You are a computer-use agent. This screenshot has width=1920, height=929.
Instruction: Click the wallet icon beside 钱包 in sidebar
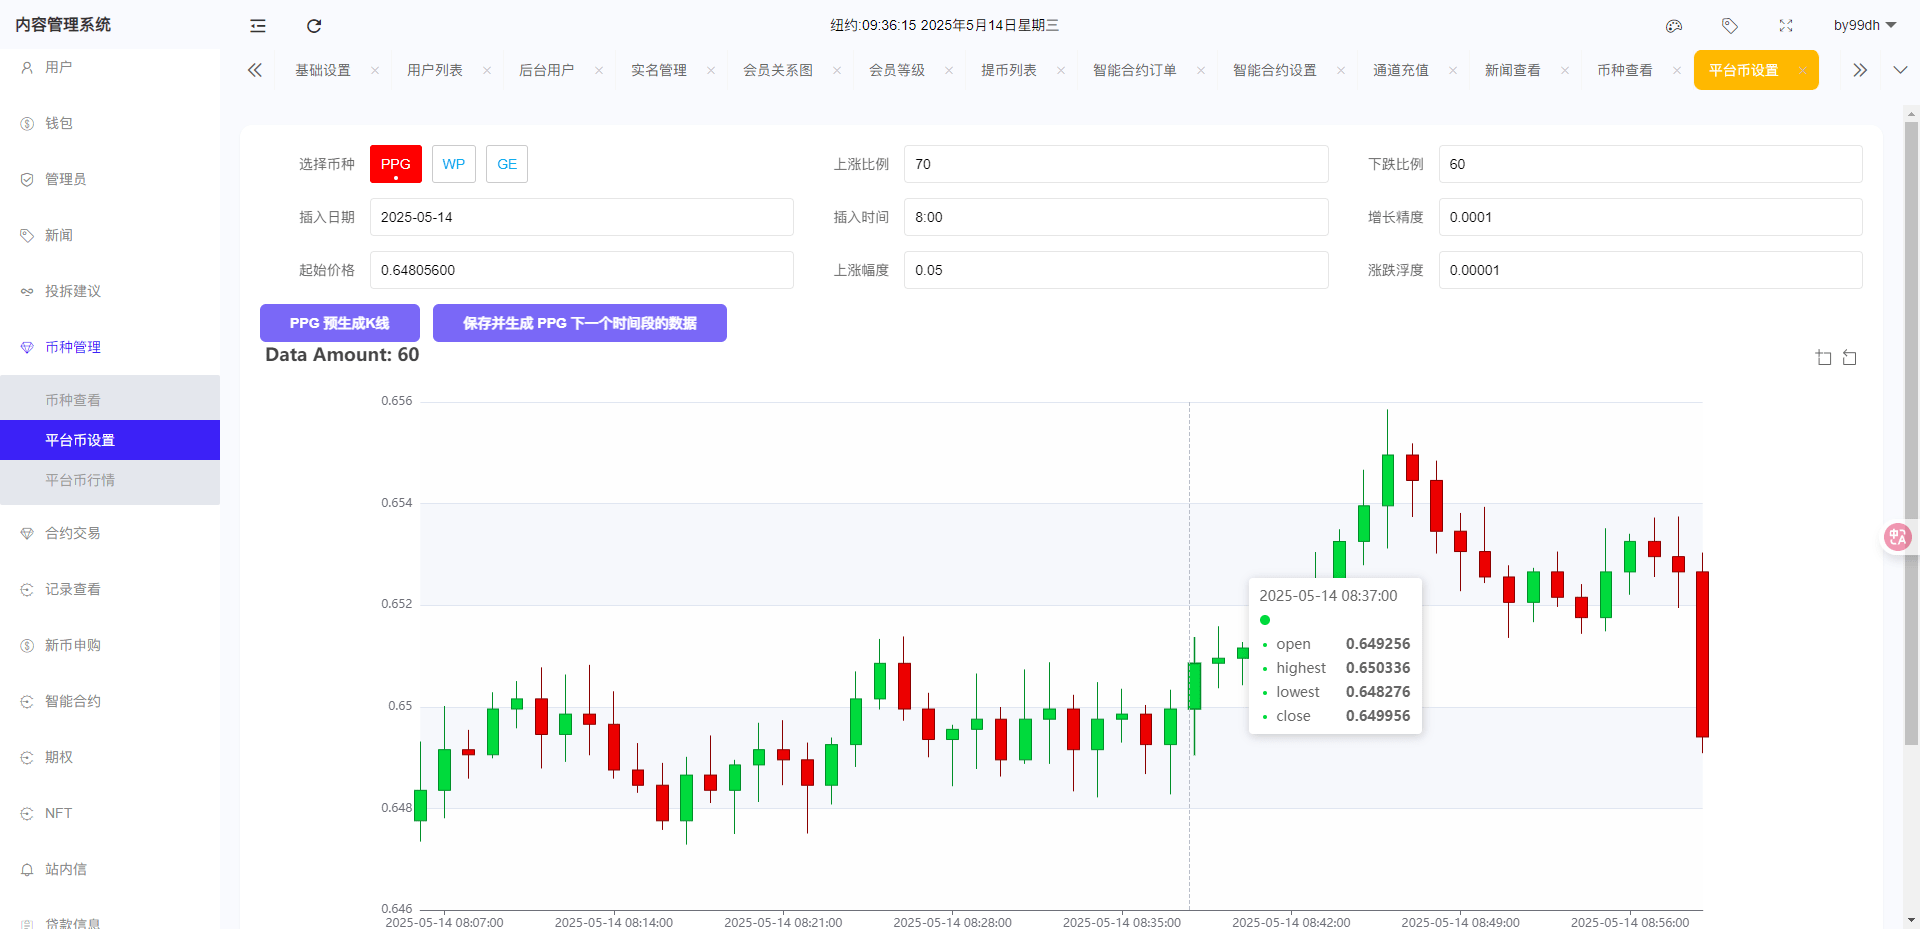[x=25, y=123]
